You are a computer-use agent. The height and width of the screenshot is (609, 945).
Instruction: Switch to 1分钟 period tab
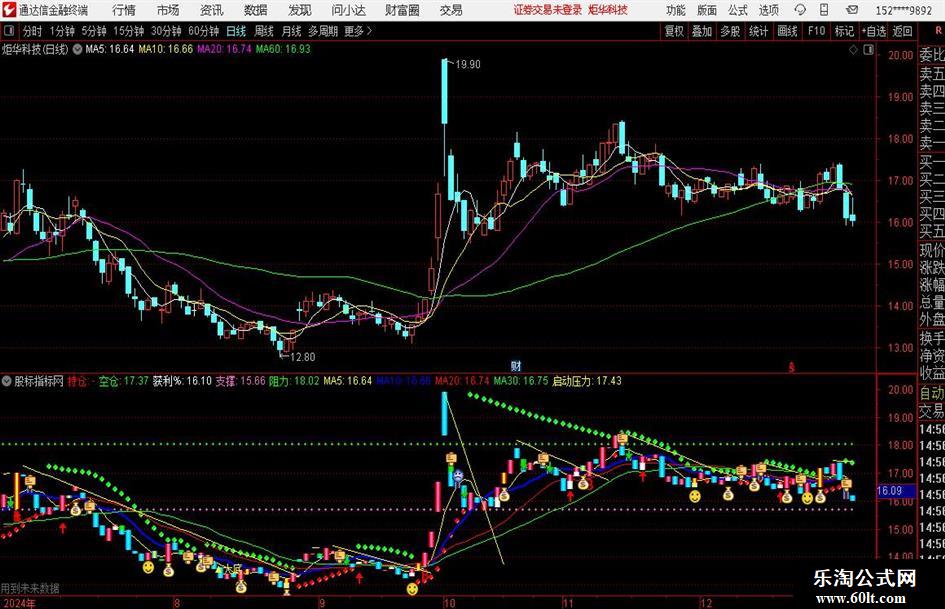[x=62, y=31]
